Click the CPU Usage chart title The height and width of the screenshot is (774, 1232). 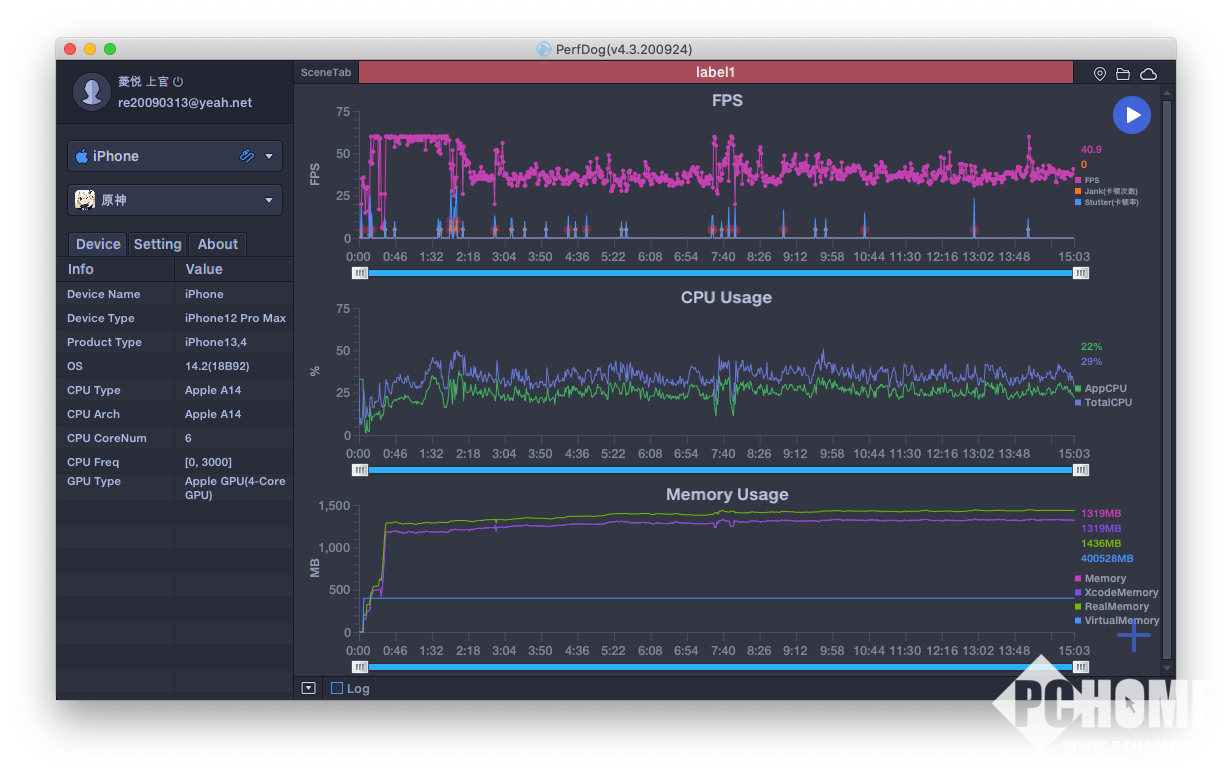[x=726, y=297]
